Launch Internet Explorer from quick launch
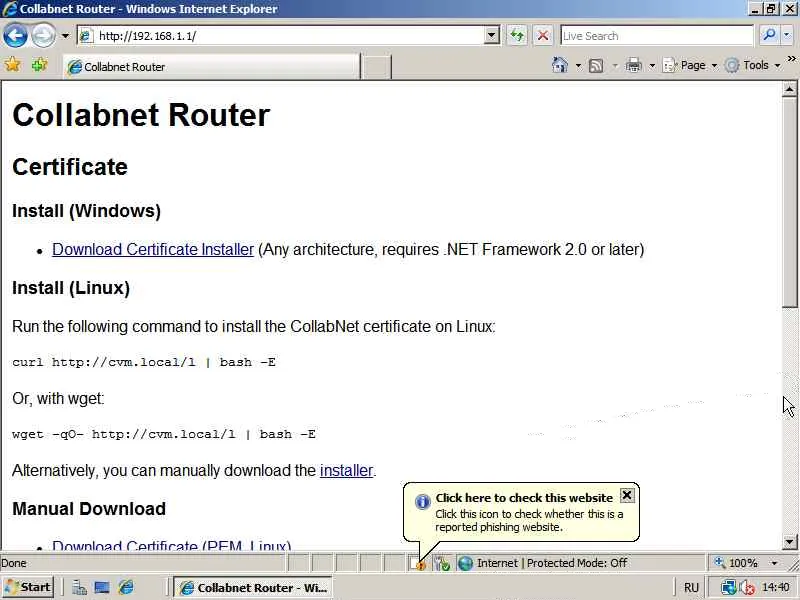The height and width of the screenshot is (600, 800). pos(126,588)
